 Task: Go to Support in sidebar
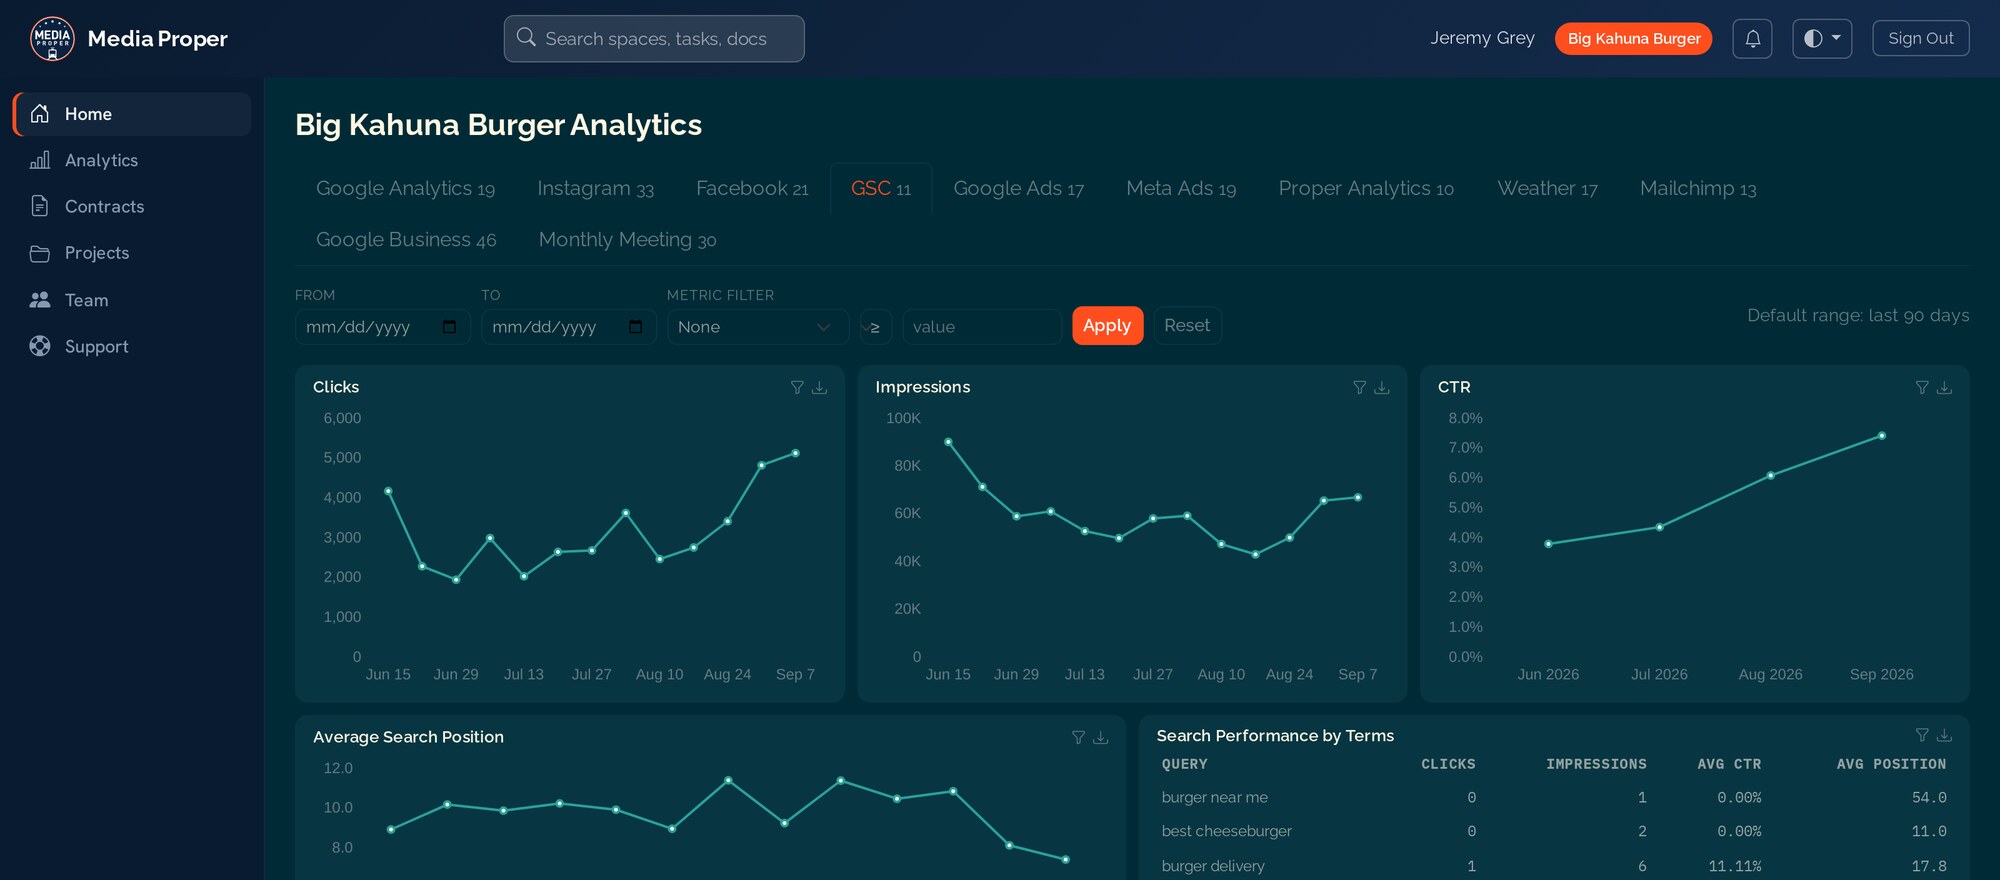tap(132, 346)
